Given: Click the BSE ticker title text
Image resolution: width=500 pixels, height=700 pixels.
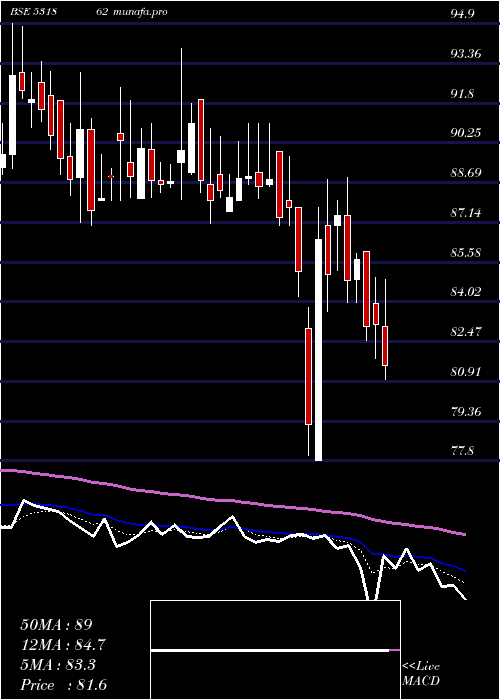Looking at the screenshot, I should coord(33,12).
